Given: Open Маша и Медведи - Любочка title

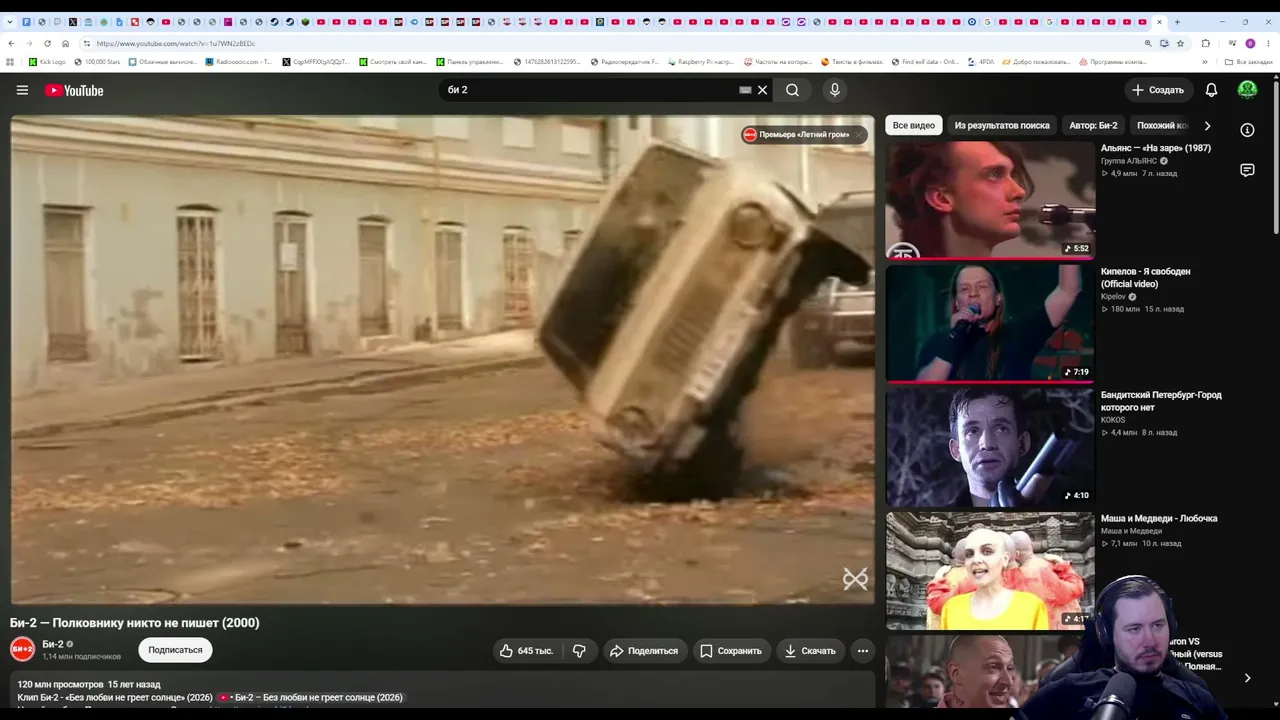Looking at the screenshot, I should pyautogui.click(x=1159, y=519).
